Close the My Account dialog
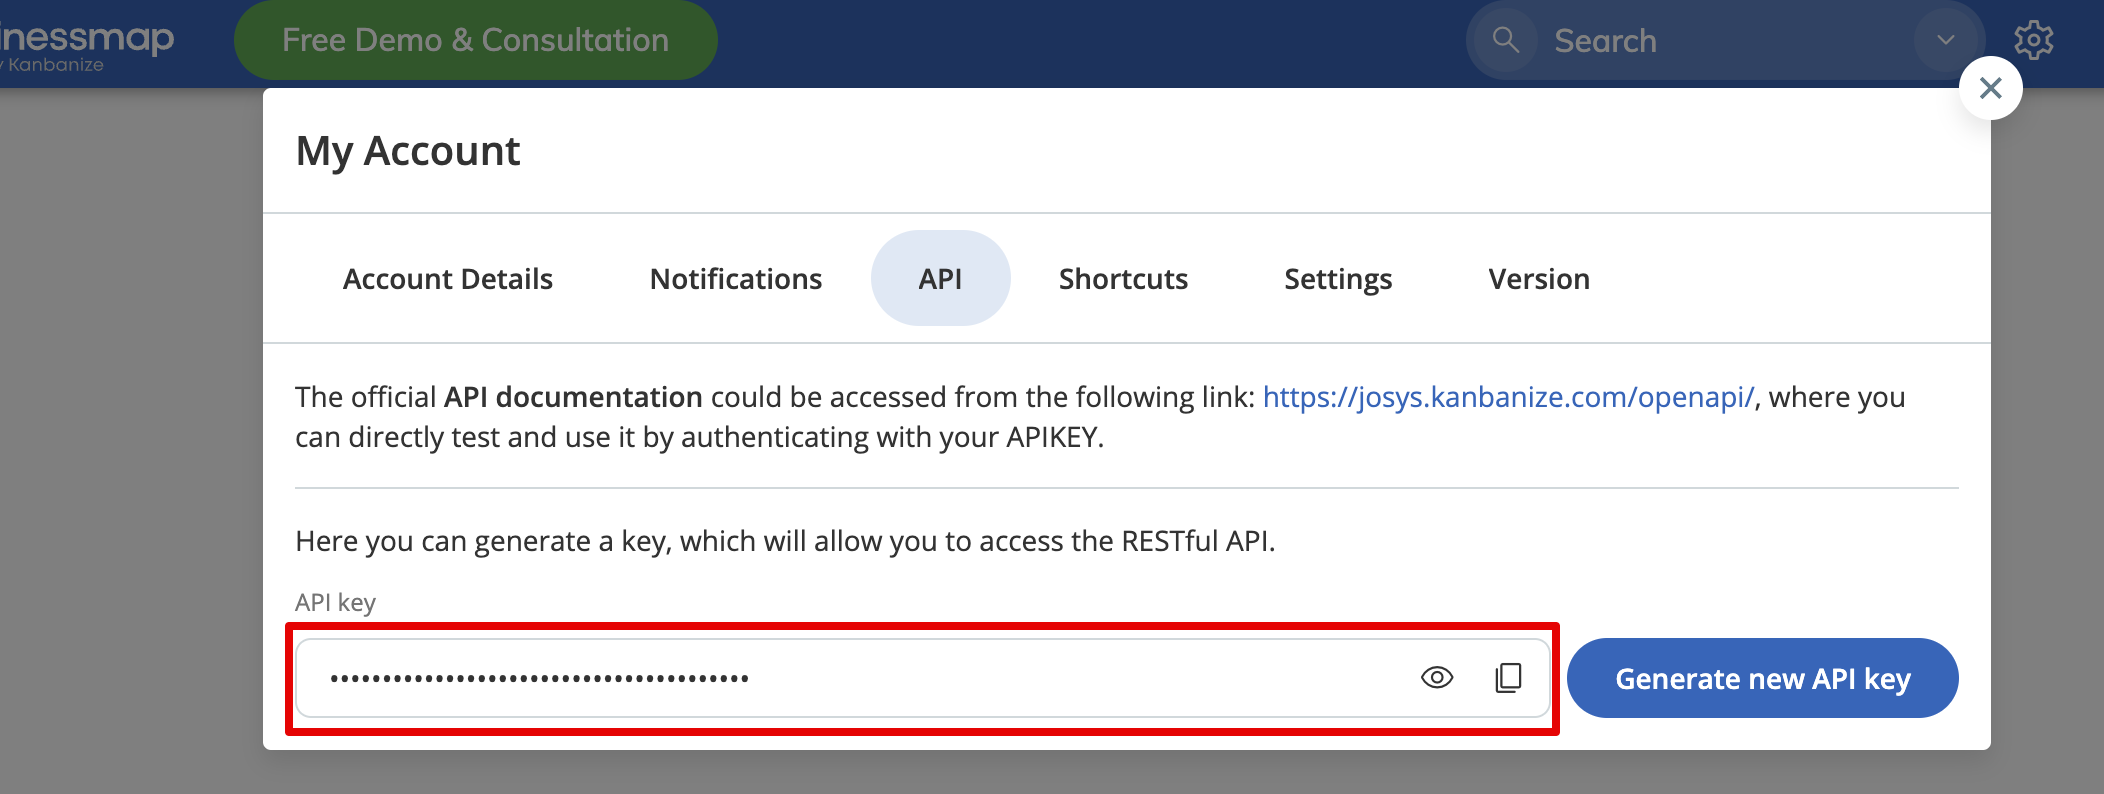This screenshot has width=2104, height=794. point(1990,88)
